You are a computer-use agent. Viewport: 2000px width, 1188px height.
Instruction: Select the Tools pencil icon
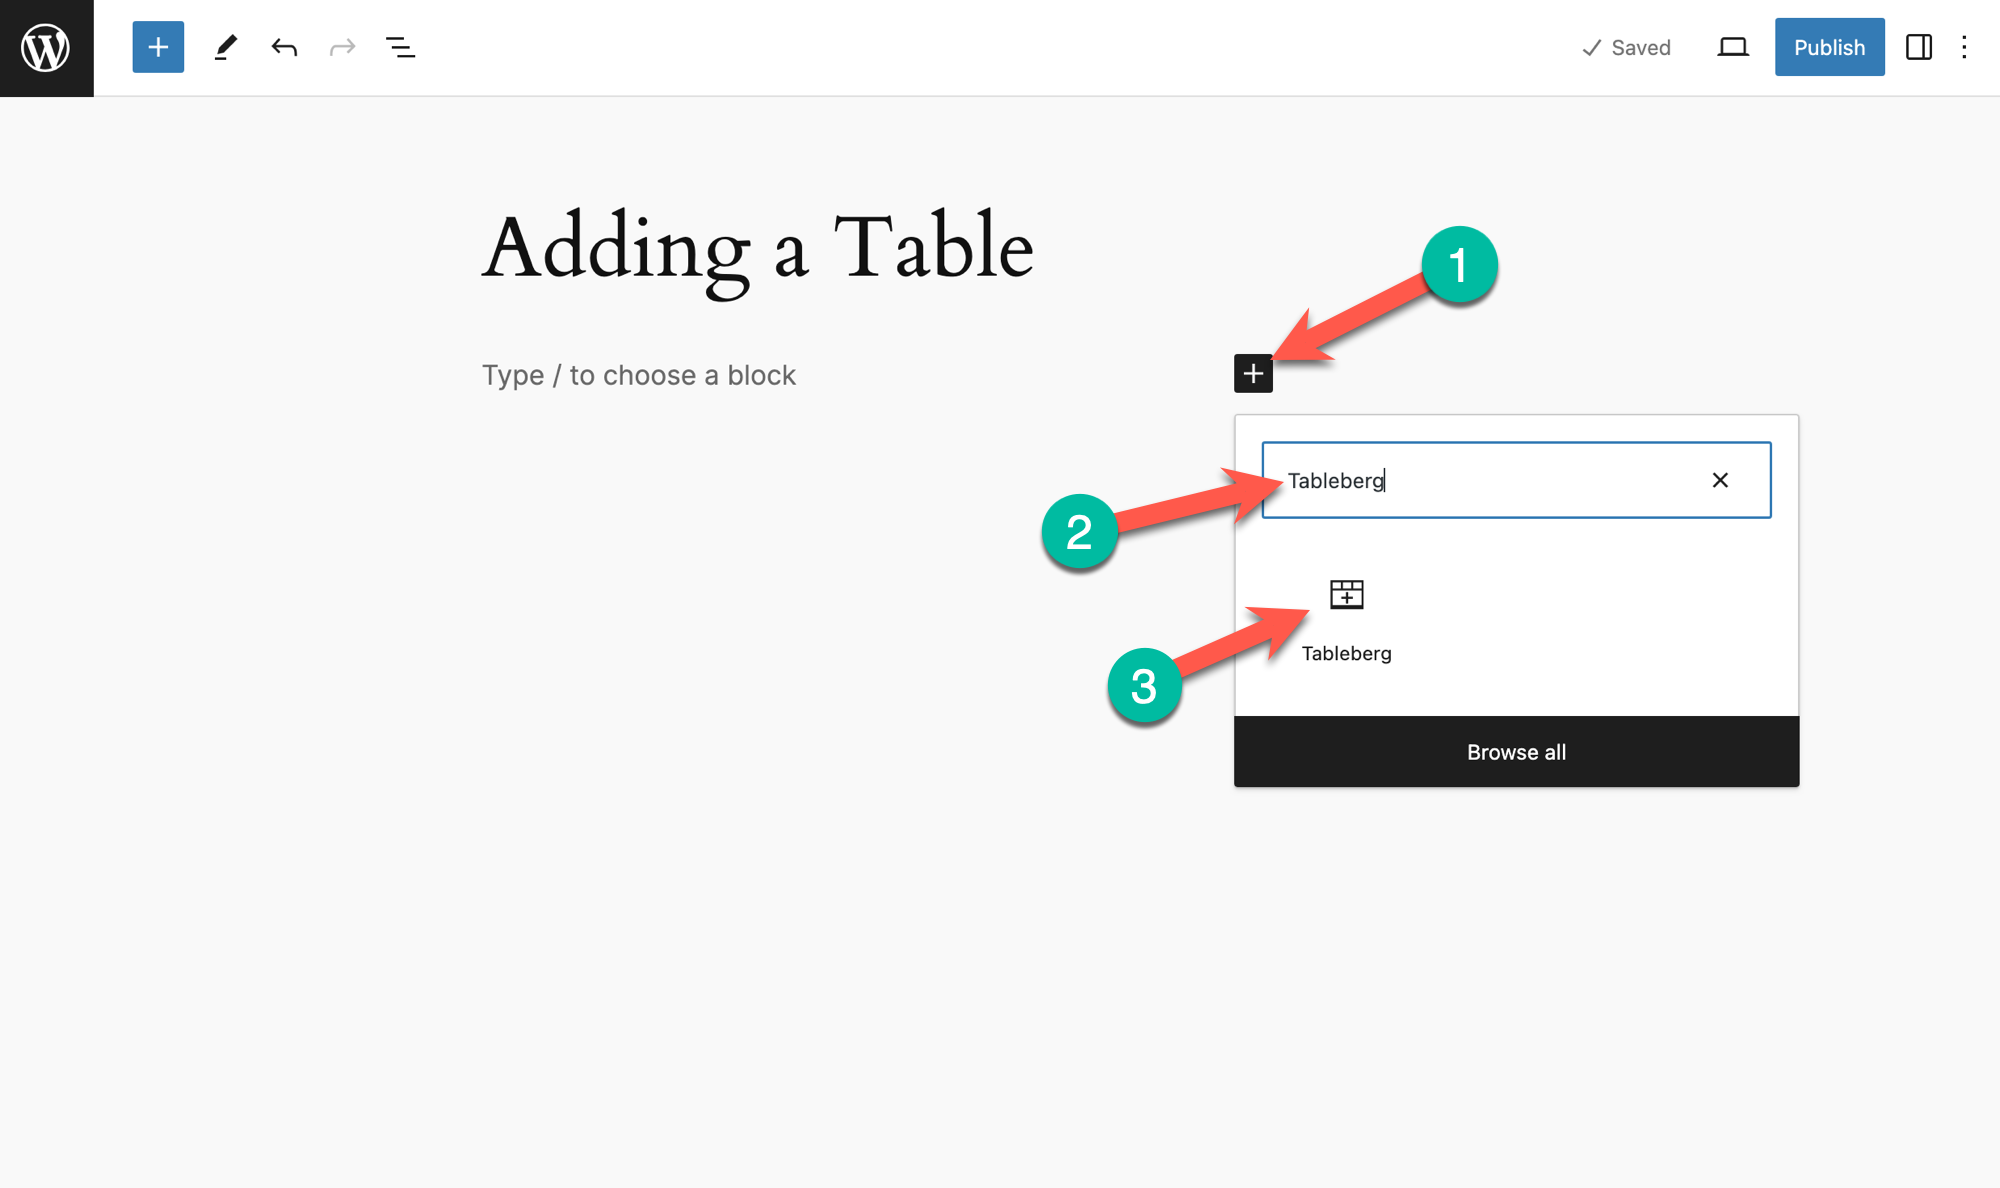226,47
